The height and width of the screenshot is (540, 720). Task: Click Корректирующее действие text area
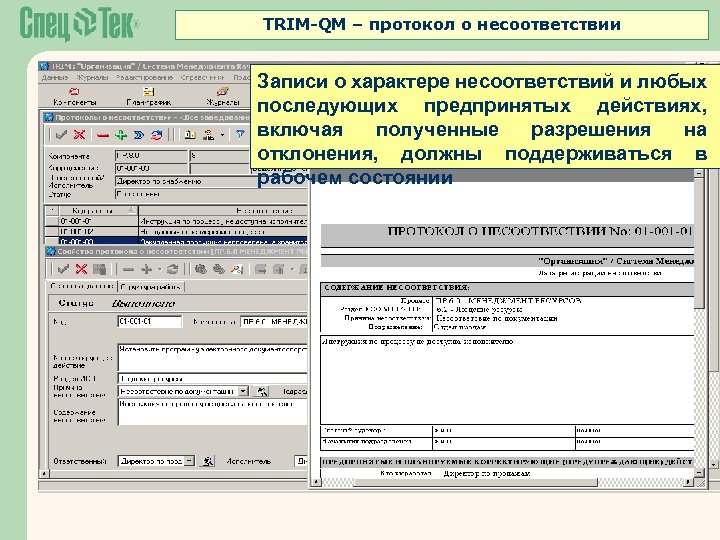pos(213,357)
